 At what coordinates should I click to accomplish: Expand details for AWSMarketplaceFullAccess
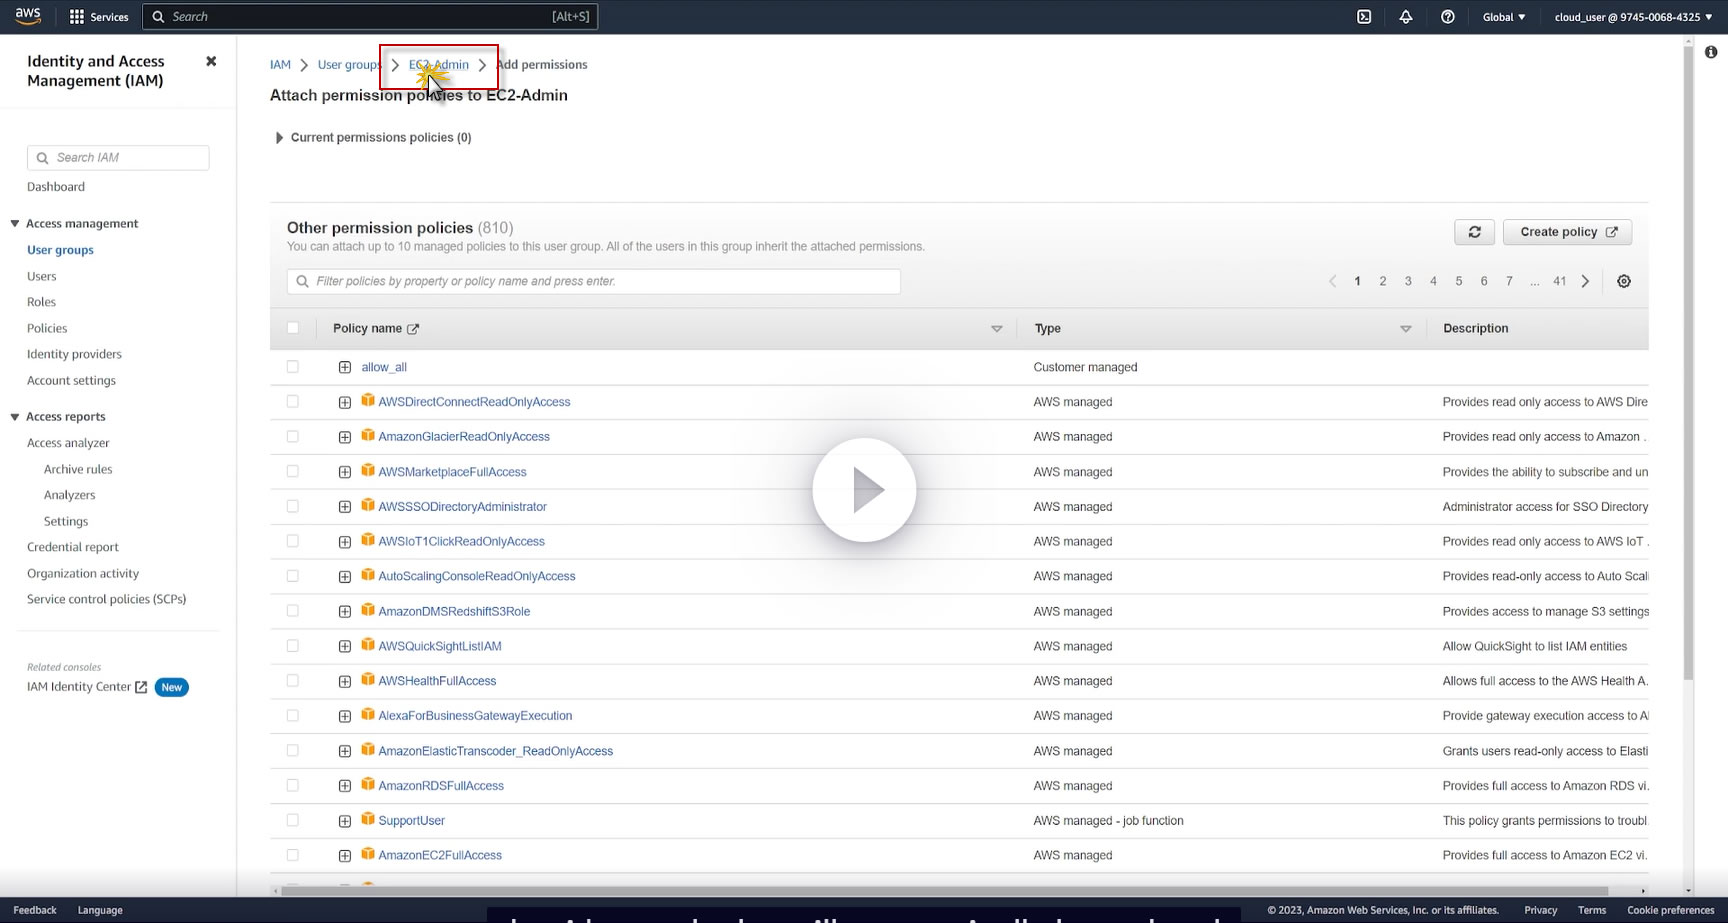(345, 472)
